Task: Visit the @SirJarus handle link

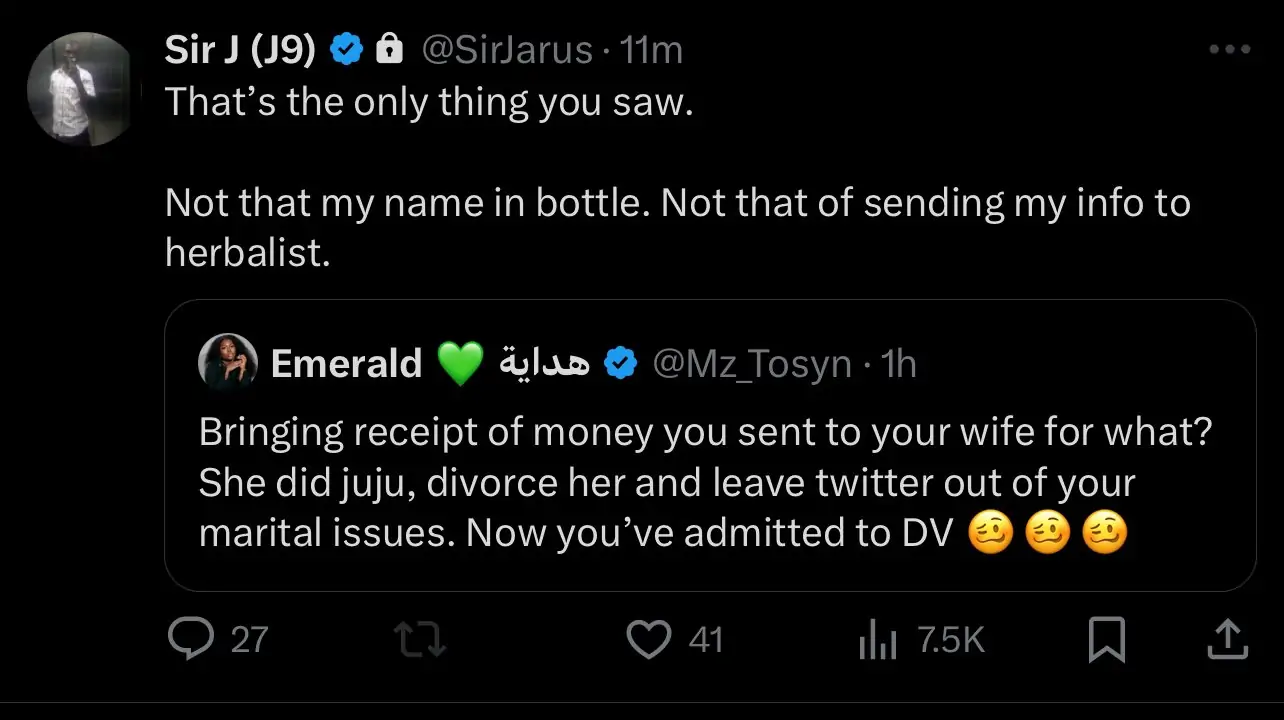Action: 507,50
